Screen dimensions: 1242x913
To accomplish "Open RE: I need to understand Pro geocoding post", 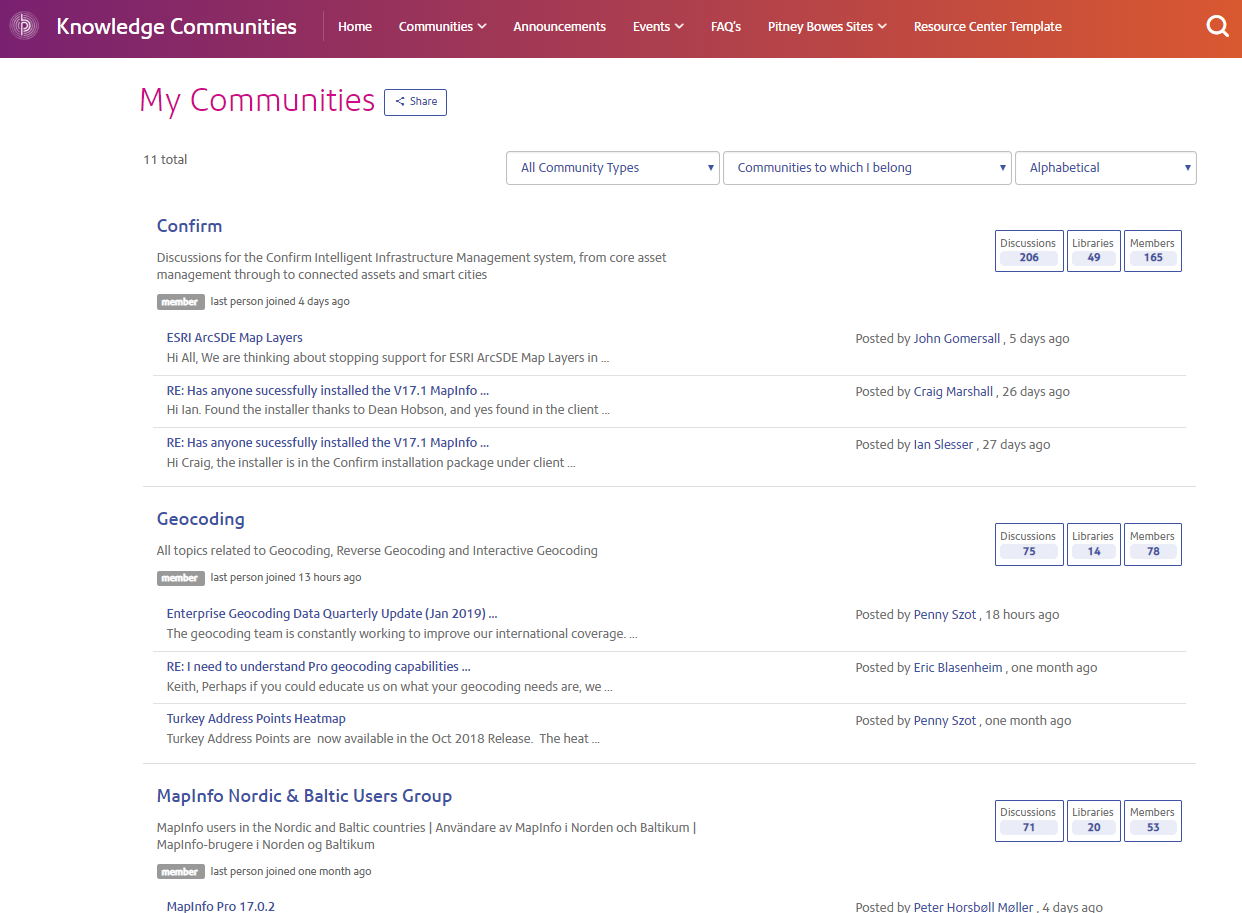I will [x=318, y=667].
